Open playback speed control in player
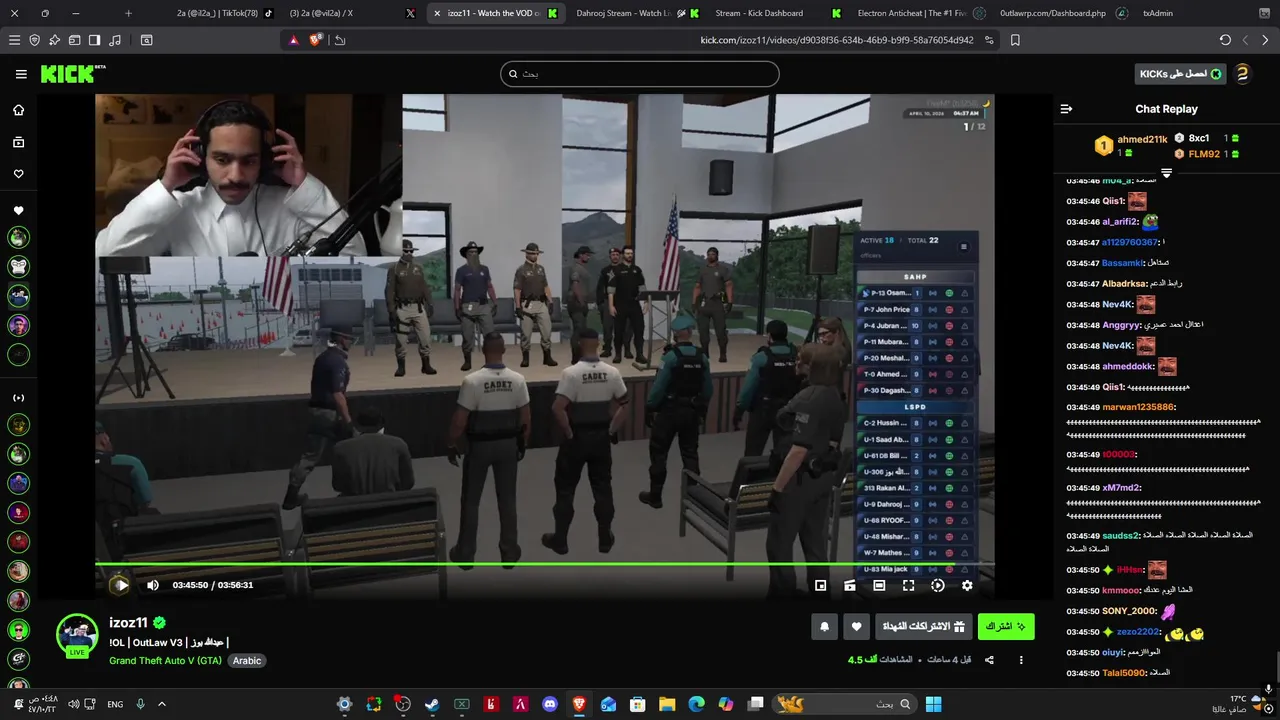The image size is (1280, 720). click(938, 585)
